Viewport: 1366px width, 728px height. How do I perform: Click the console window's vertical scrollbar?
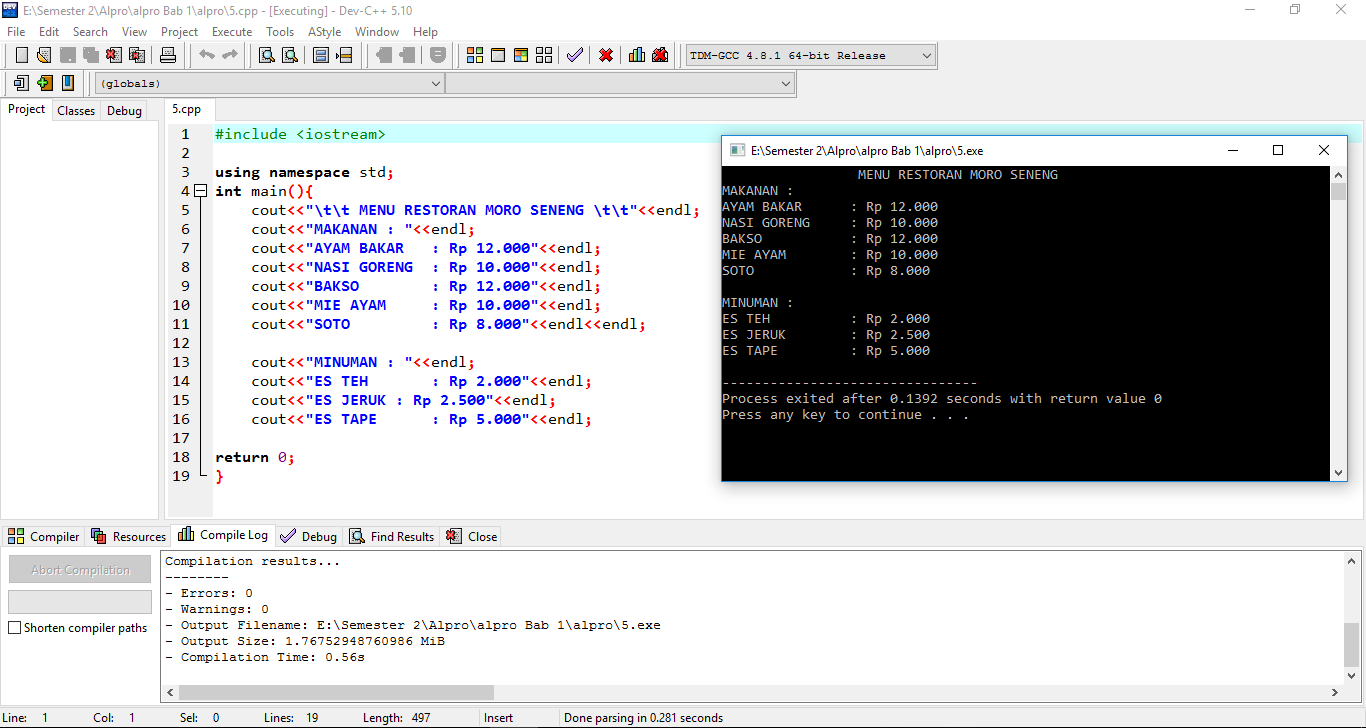click(1339, 320)
